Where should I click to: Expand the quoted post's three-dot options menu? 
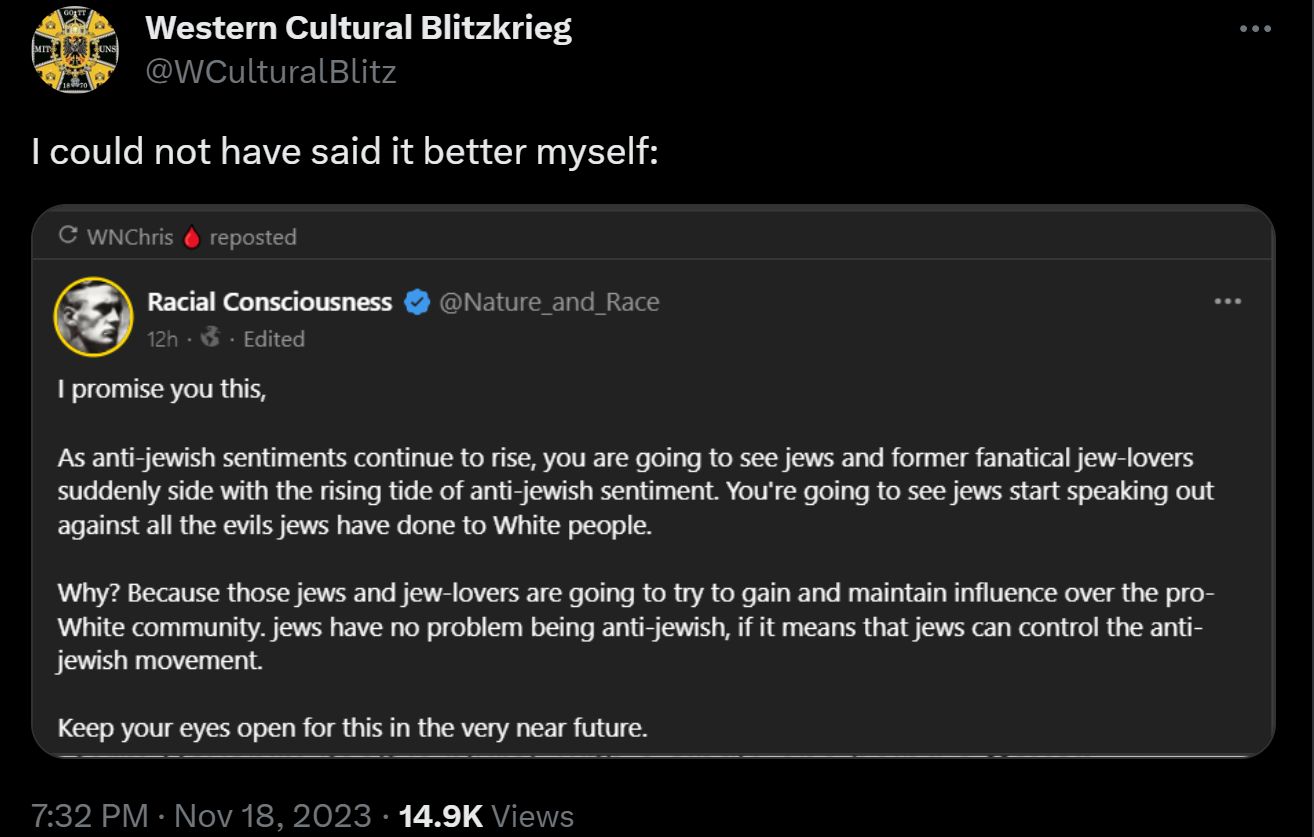tap(1227, 301)
